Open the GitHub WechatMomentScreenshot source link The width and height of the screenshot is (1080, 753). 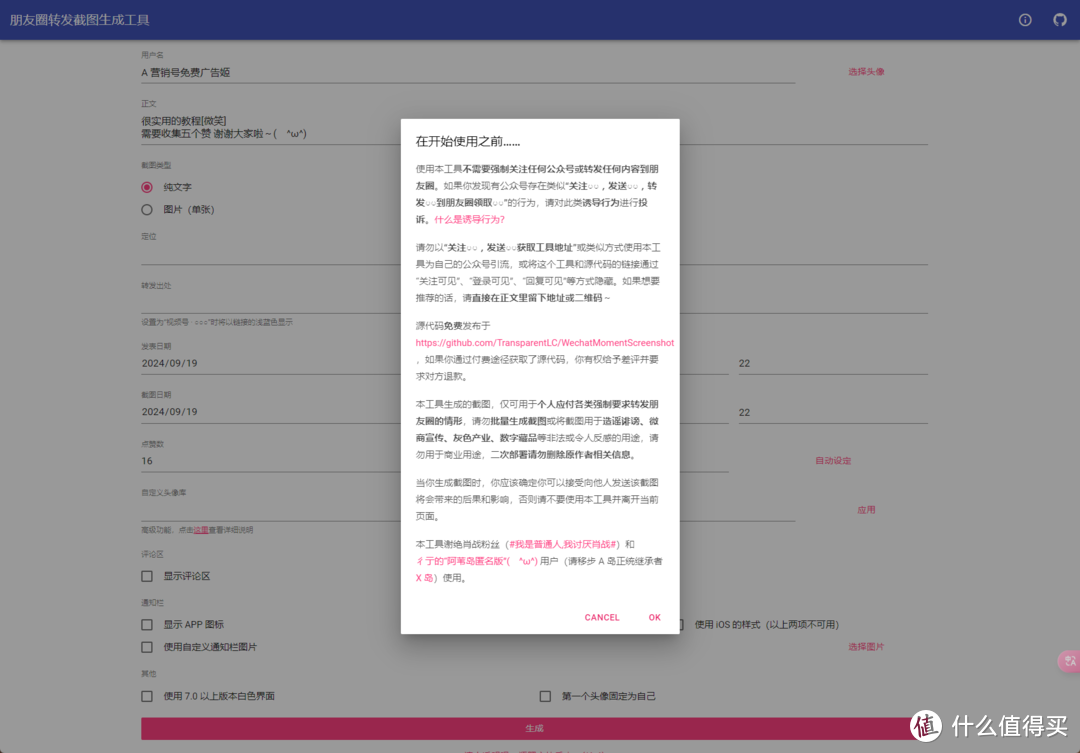click(545, 343)
